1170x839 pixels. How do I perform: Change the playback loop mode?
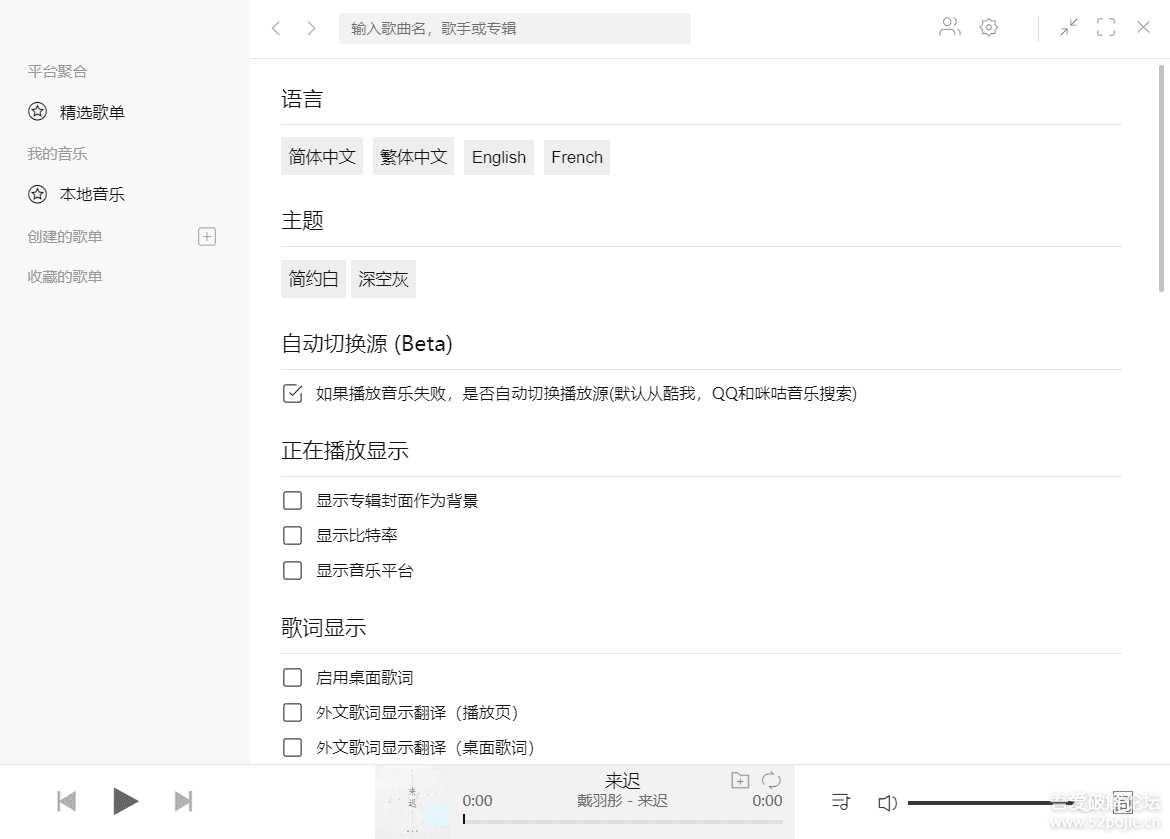[x=769, y=779]
